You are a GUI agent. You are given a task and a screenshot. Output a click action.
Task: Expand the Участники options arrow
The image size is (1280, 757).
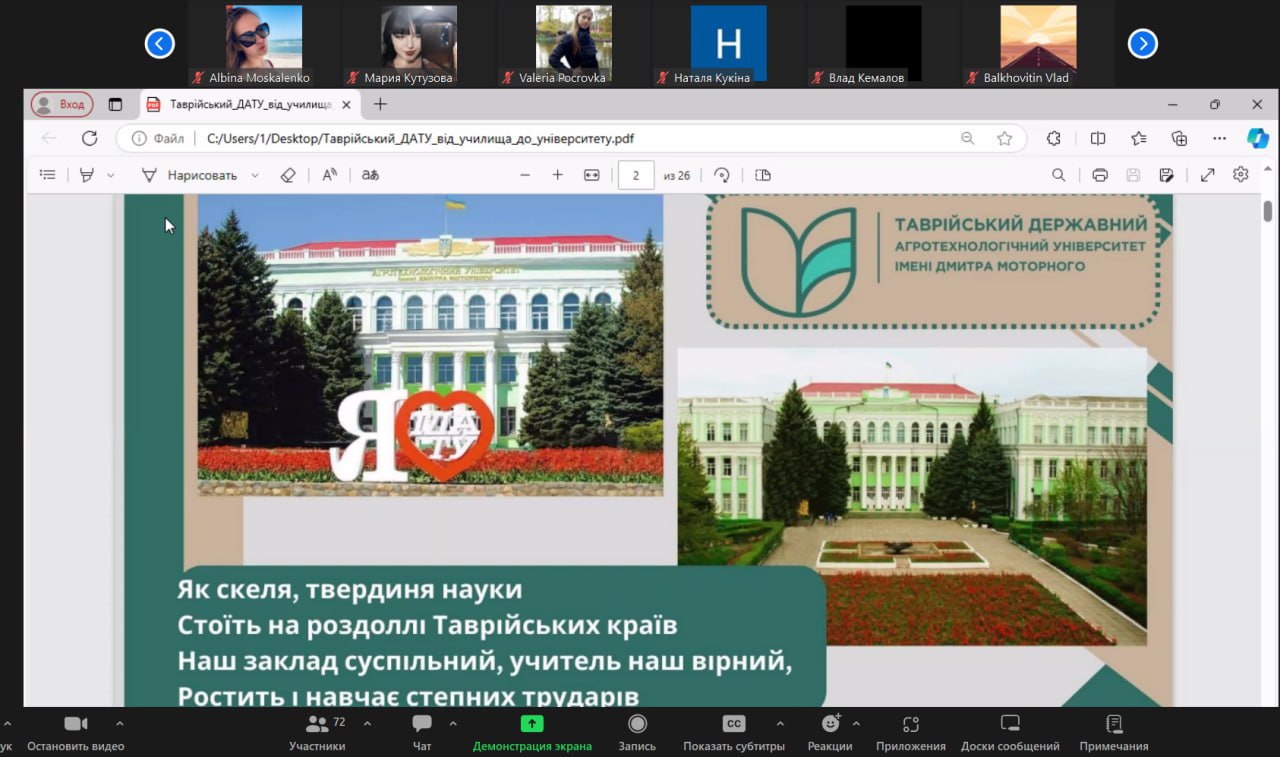point(367,723)
